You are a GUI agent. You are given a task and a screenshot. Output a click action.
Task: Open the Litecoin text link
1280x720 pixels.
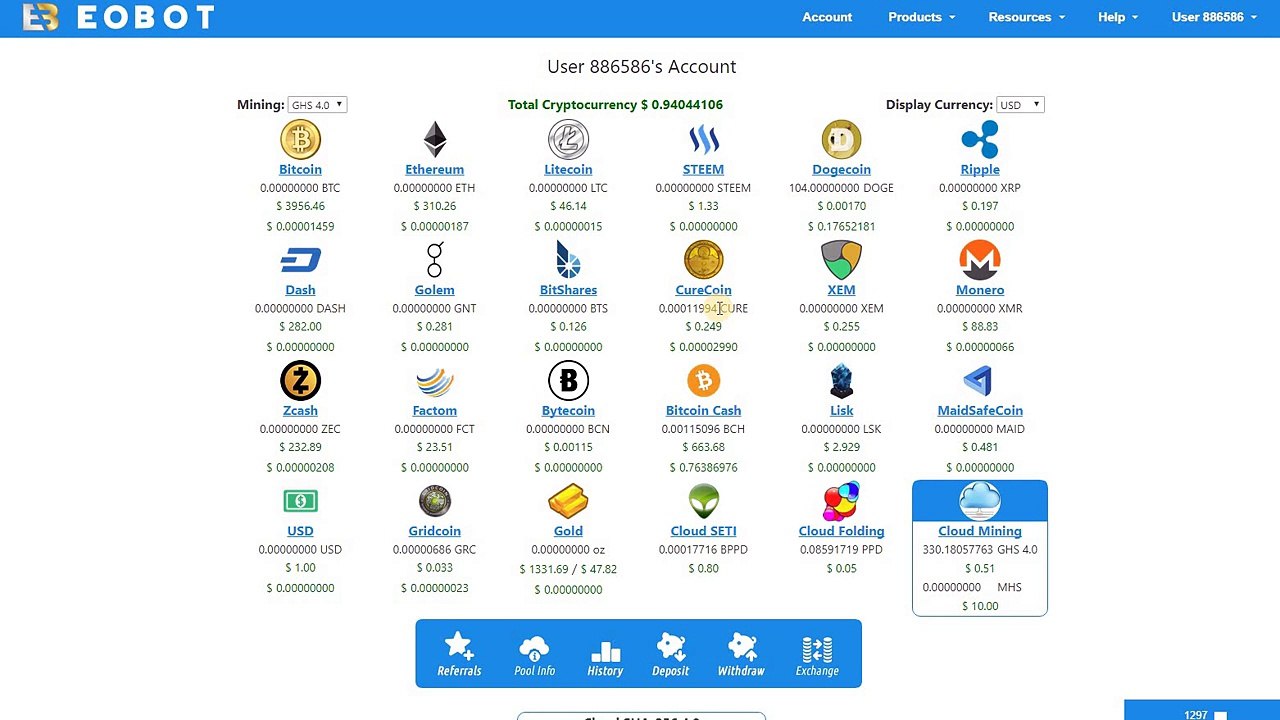point(568,169)
